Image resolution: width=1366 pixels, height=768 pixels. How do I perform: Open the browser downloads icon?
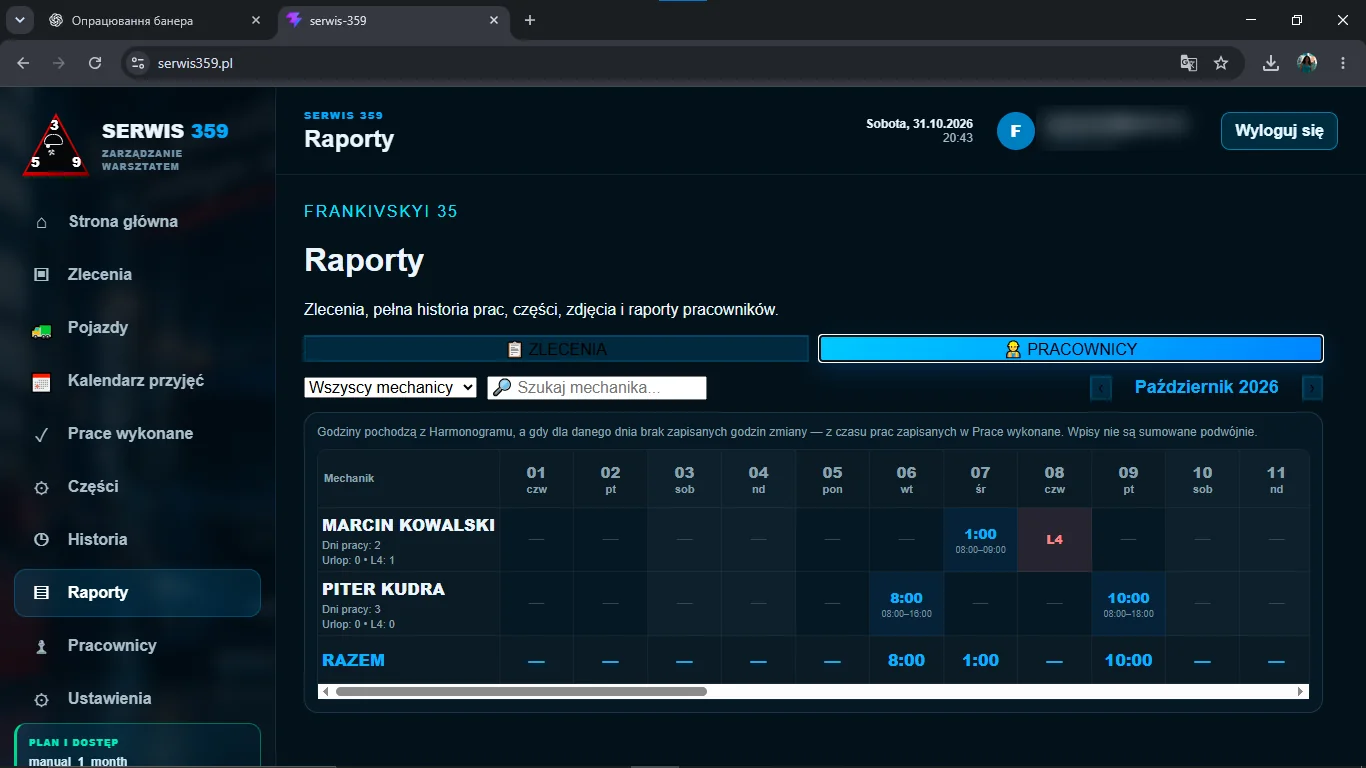pyautogui.click(x=1271, y=63)
